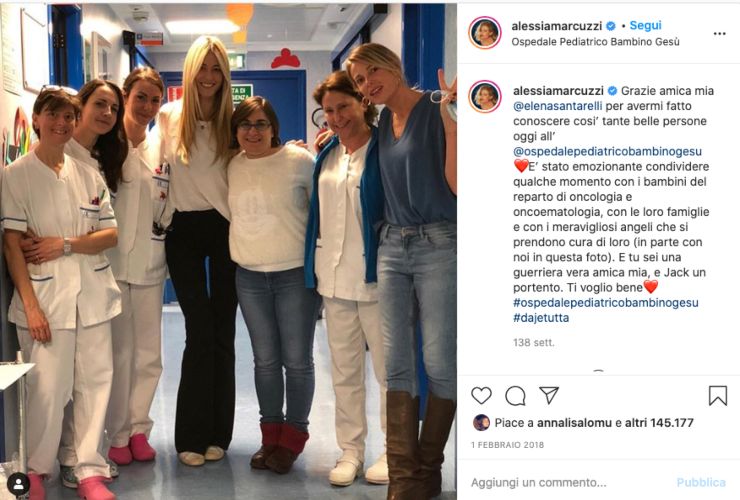Open alessiamarcuzzi profile picture in header

[x=485, y=33]
